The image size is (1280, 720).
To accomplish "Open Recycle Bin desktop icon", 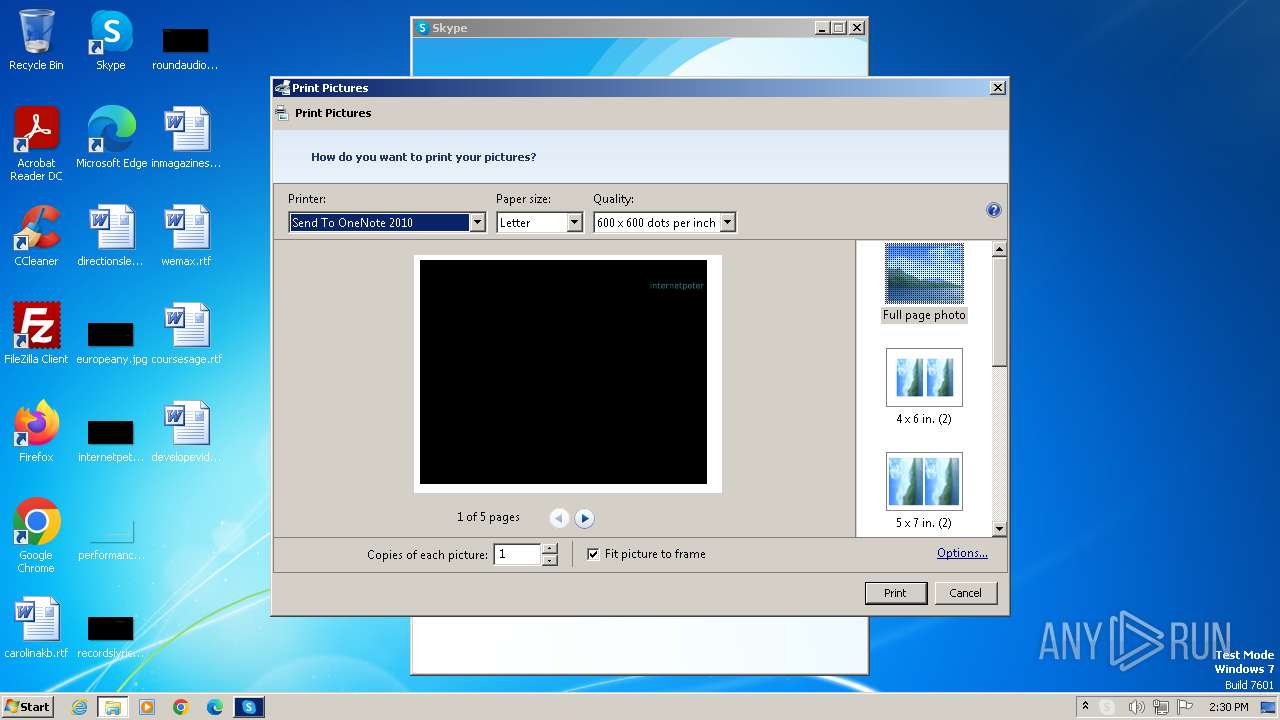I will tap(36, 40).
